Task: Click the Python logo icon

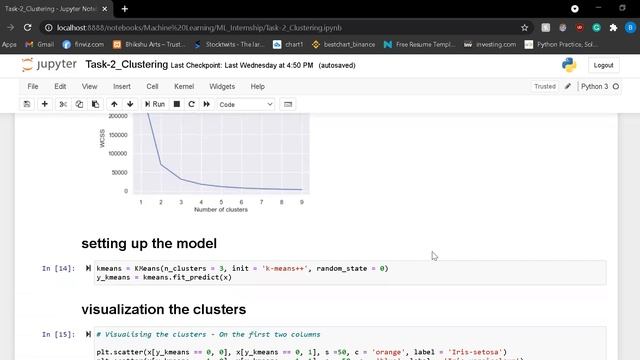Action: (x=569, y=65)
